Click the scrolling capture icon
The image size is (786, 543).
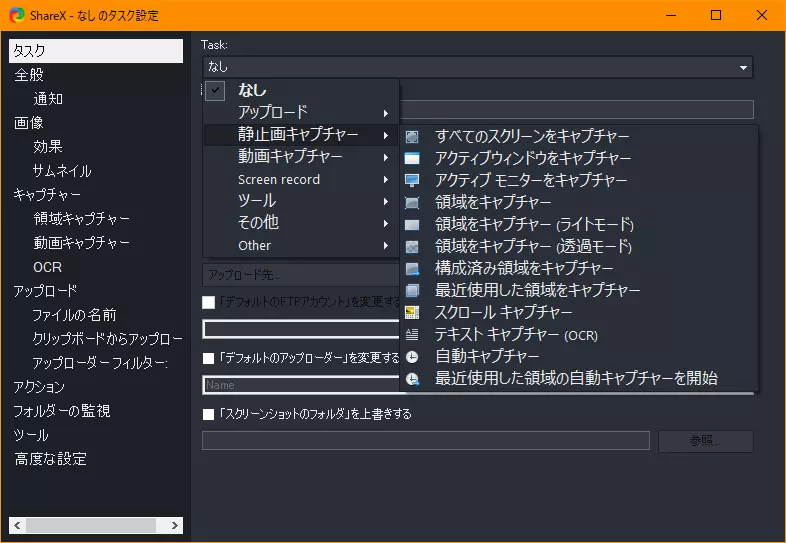(x=412, y=313)
